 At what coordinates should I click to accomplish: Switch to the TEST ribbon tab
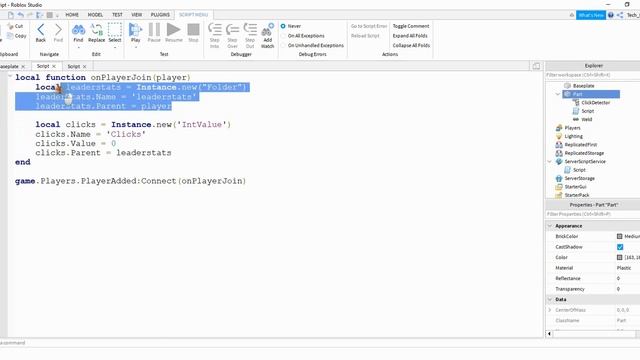117,15
